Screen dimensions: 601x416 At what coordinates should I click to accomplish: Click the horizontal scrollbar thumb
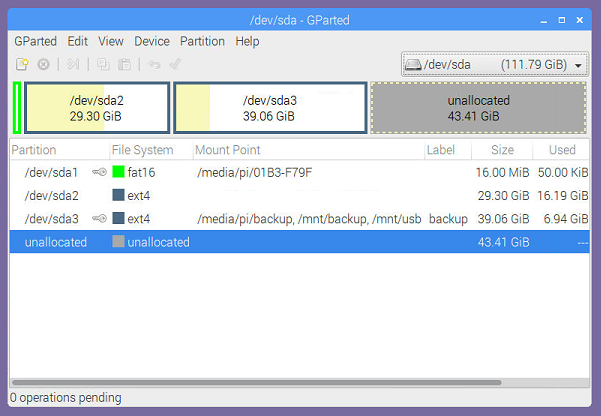click(x=256, y=382)
